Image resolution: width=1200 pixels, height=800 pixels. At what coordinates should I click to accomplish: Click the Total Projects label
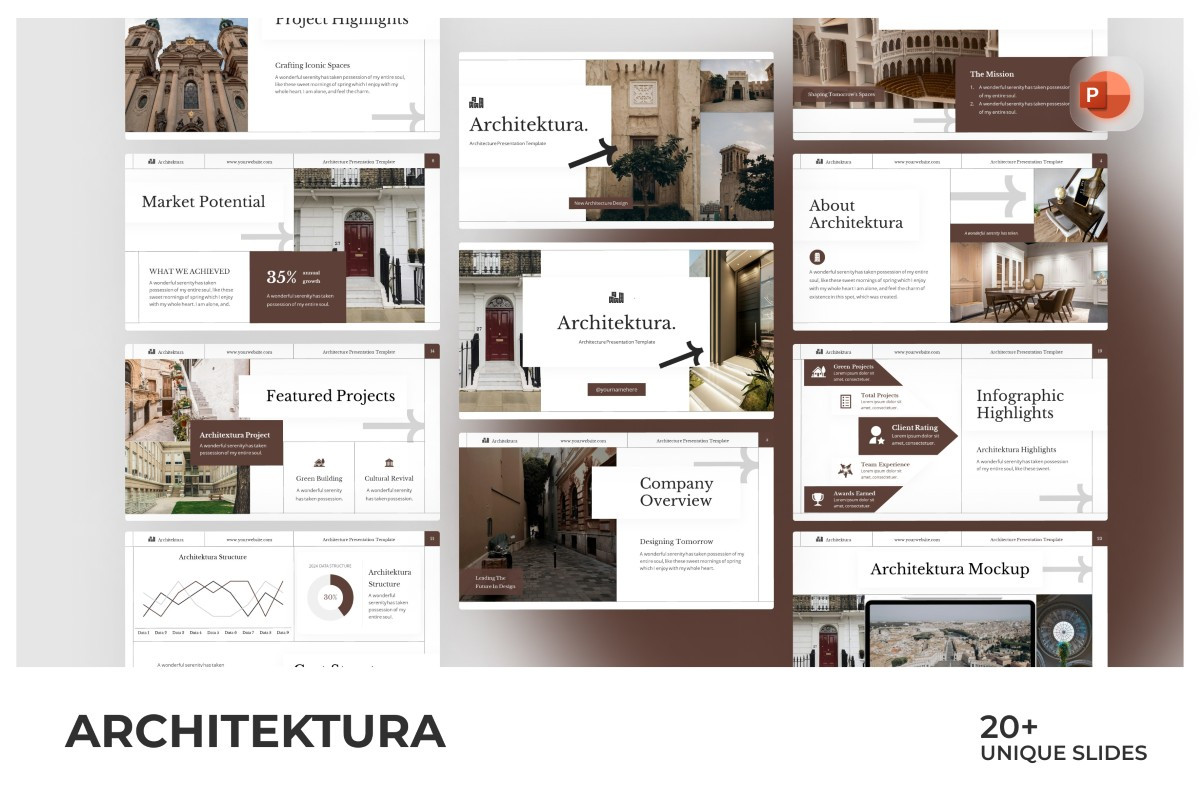[x=880, y=395]
